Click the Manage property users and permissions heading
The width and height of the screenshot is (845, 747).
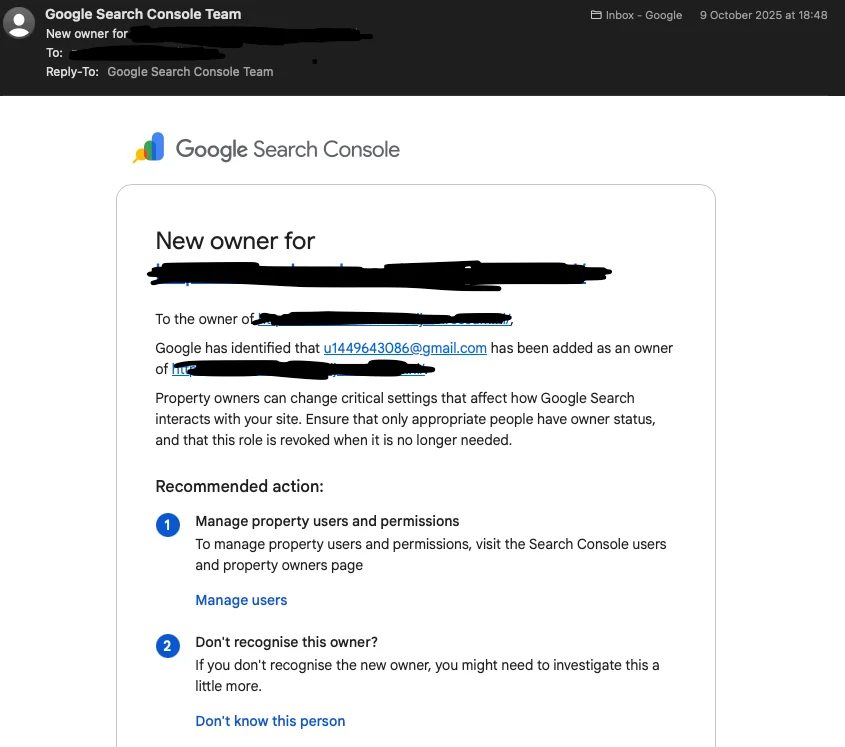[327, 521]
